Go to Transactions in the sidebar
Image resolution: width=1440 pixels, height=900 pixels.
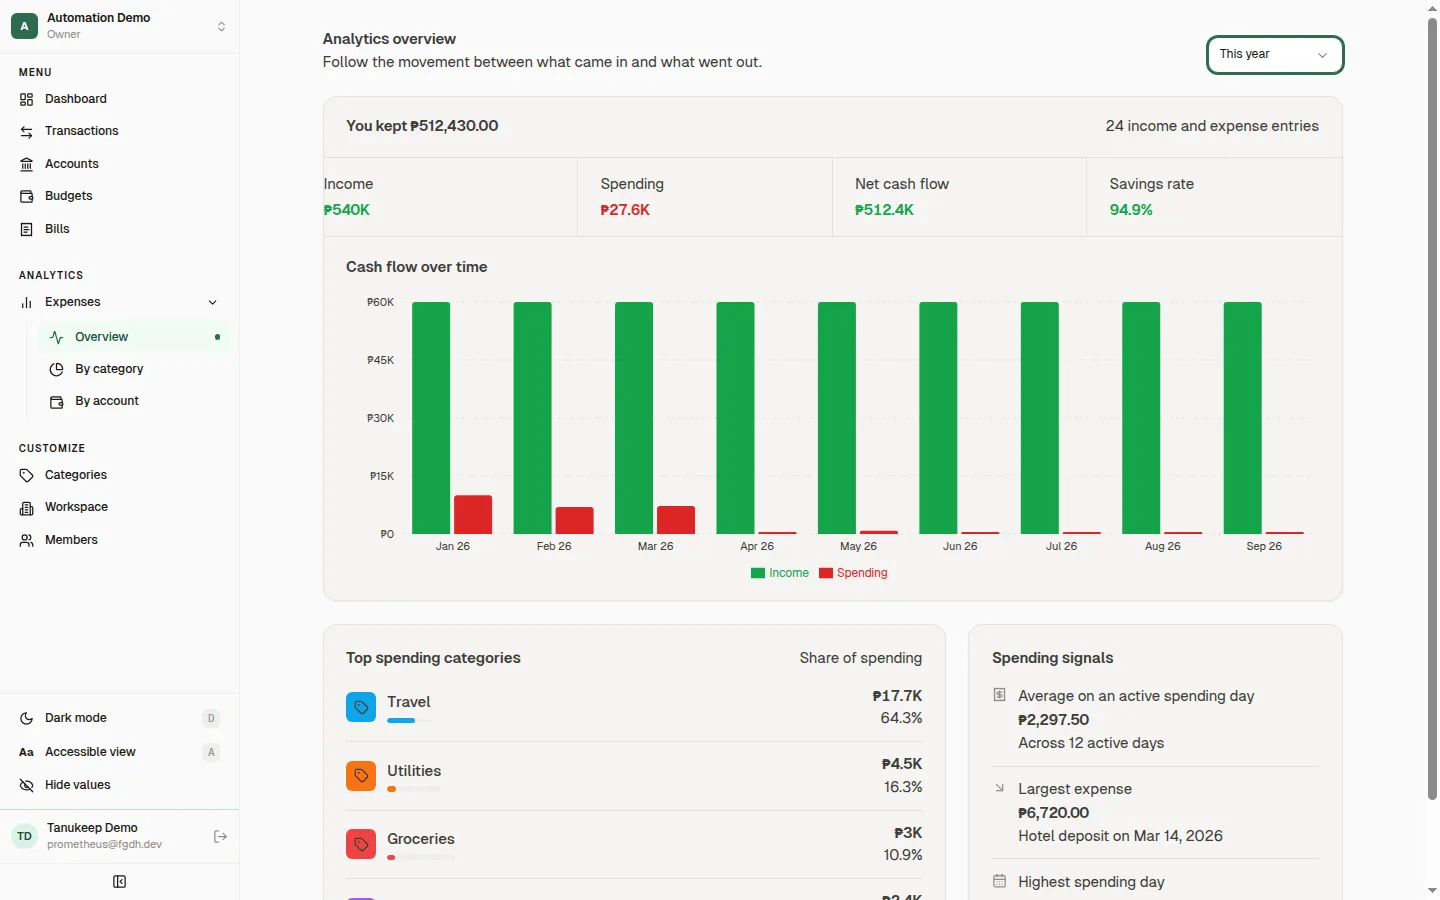pyautogui.click(x=120, y=131)
